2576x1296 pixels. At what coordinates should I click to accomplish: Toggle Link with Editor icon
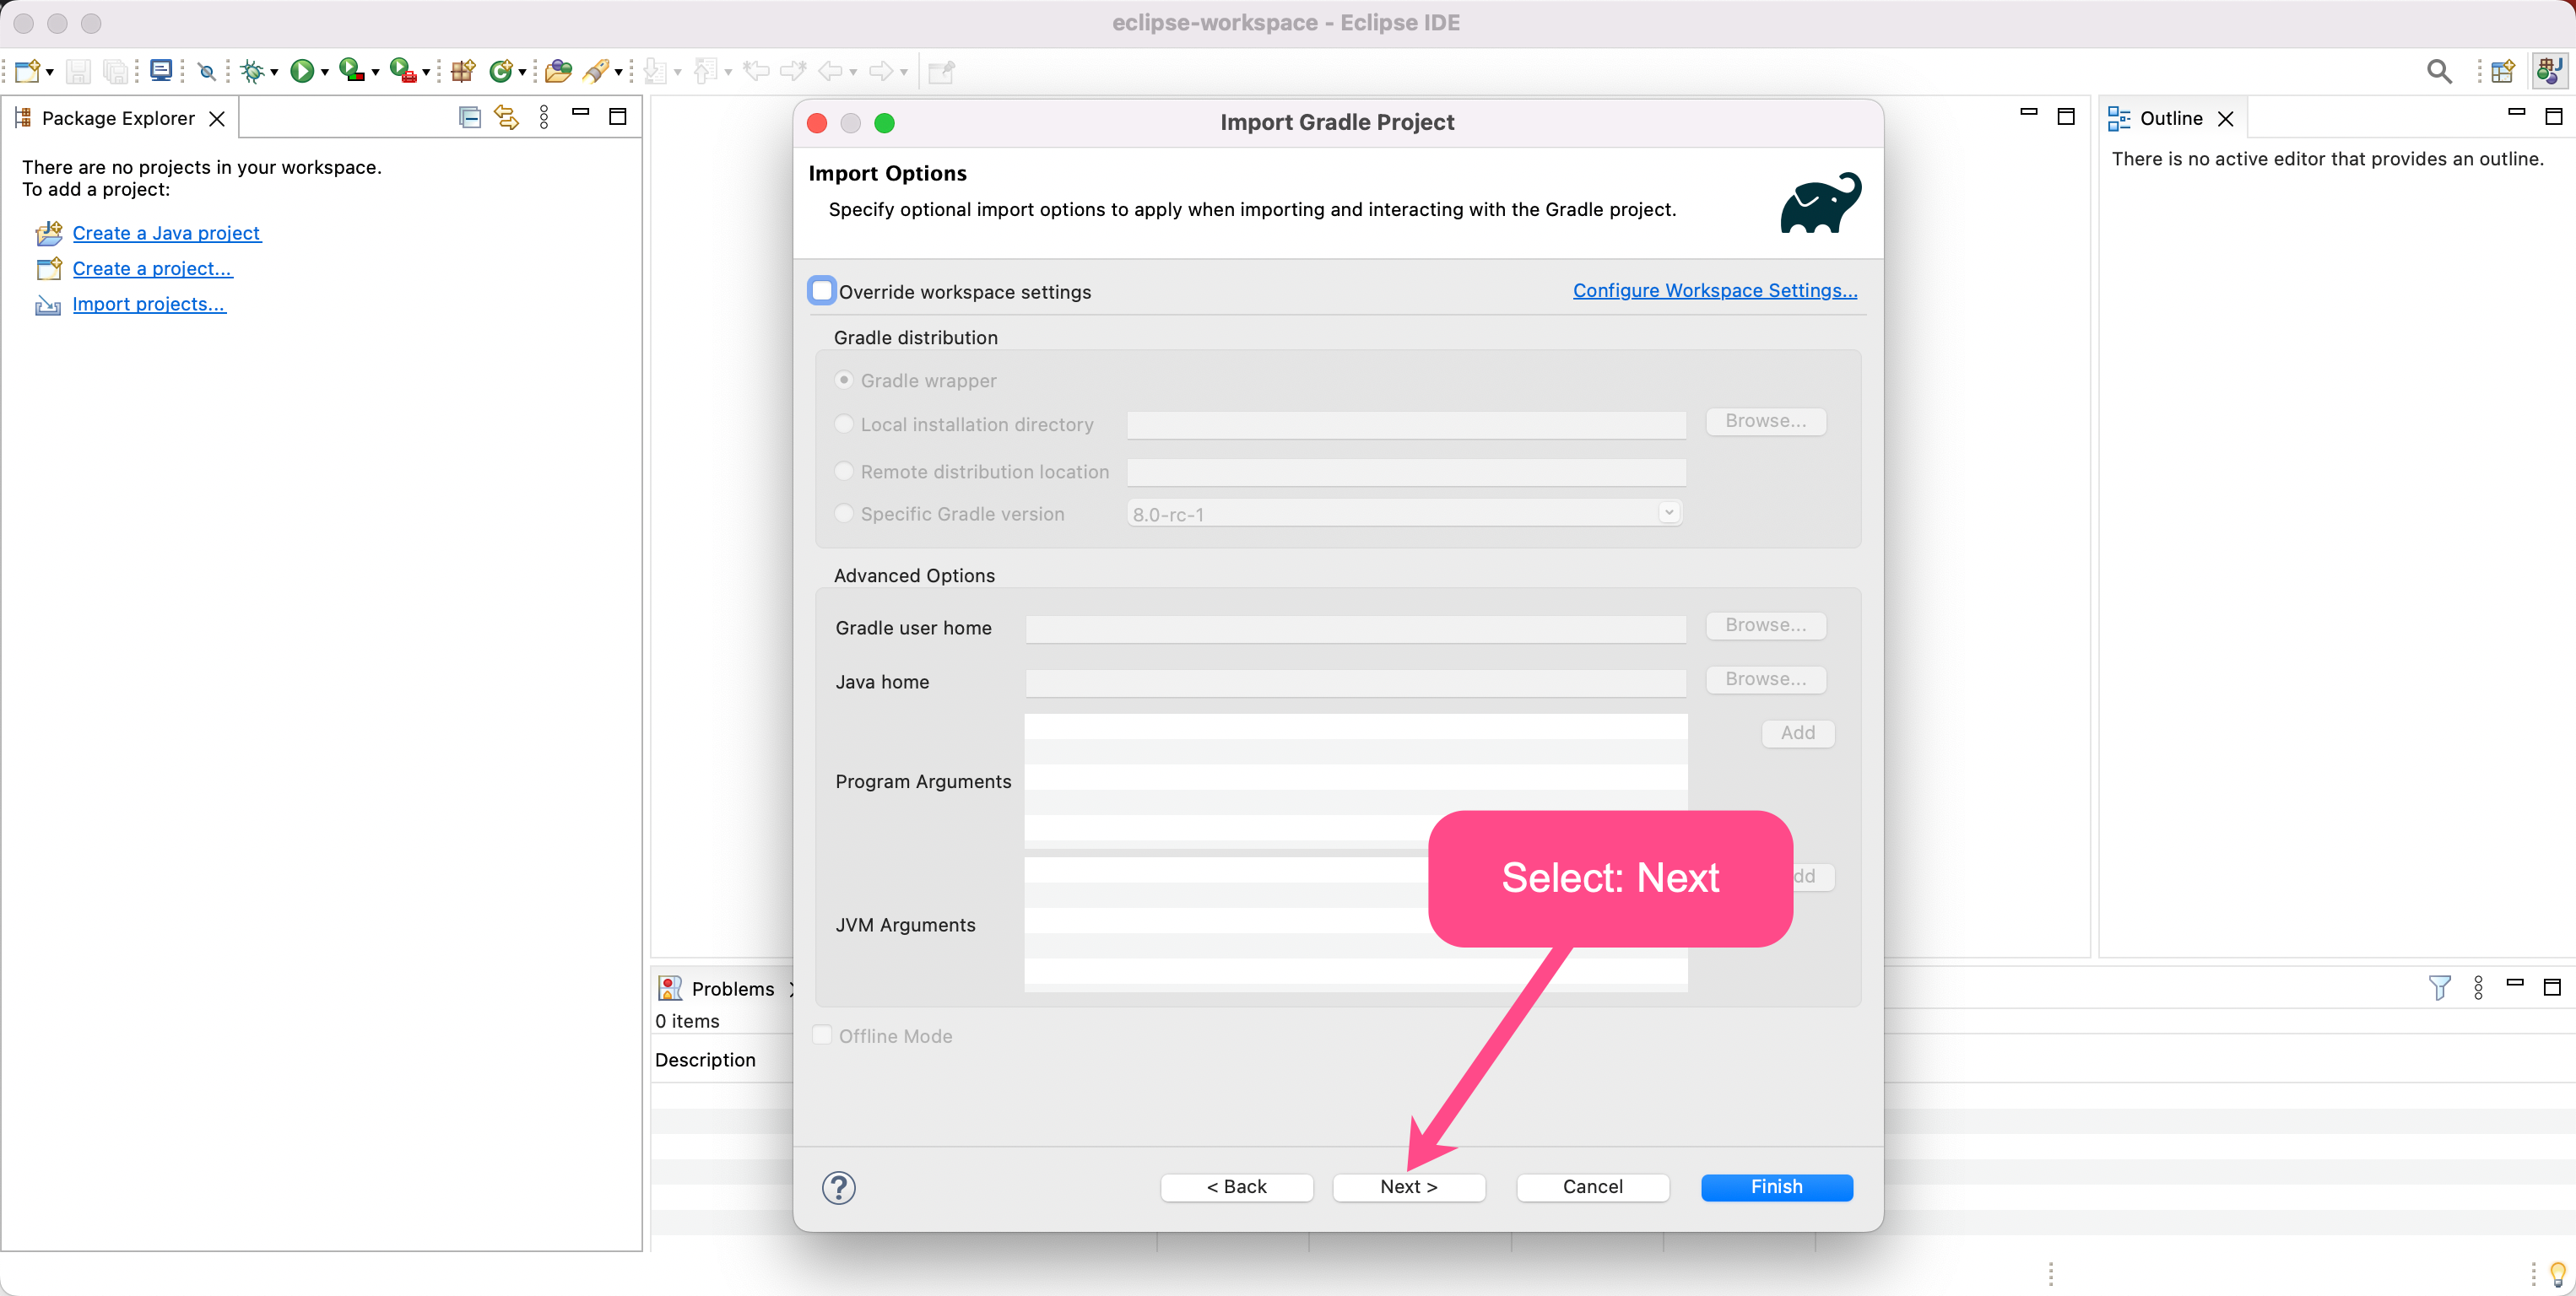(x=507, y=118)
